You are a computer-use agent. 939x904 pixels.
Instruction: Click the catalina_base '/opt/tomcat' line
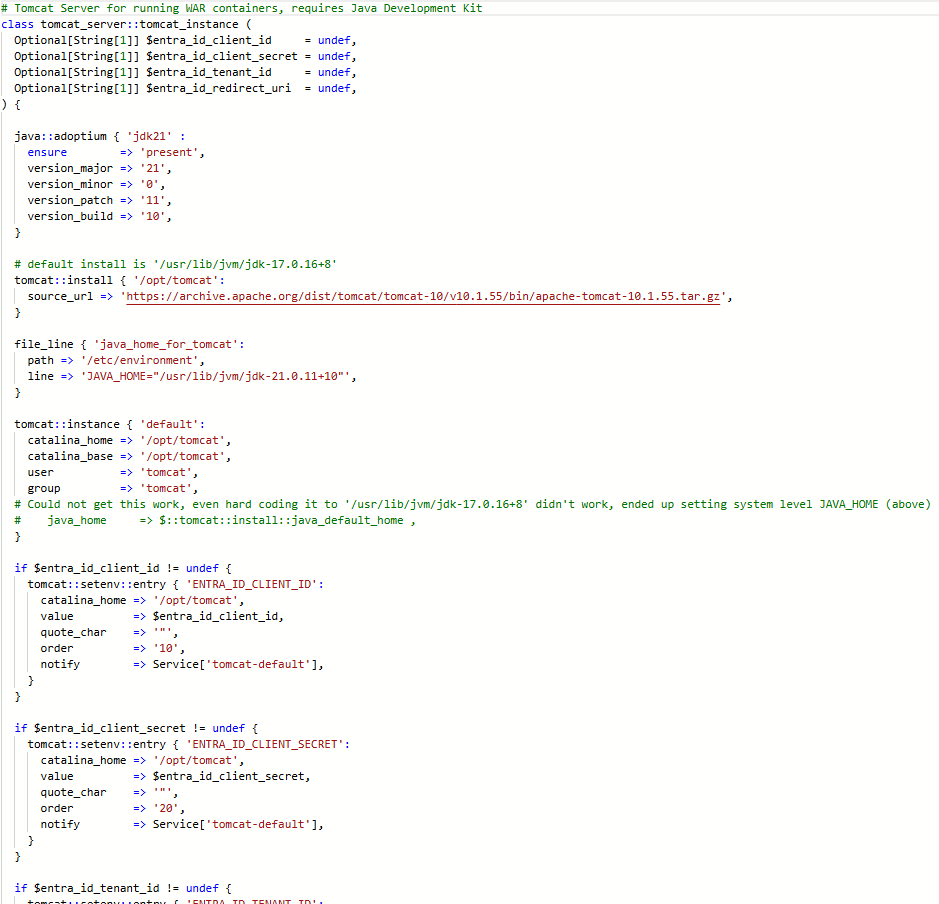pos(129,456)
